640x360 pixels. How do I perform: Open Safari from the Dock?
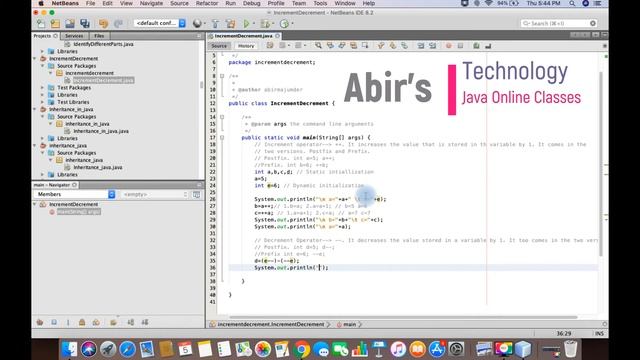coord(127,349)
